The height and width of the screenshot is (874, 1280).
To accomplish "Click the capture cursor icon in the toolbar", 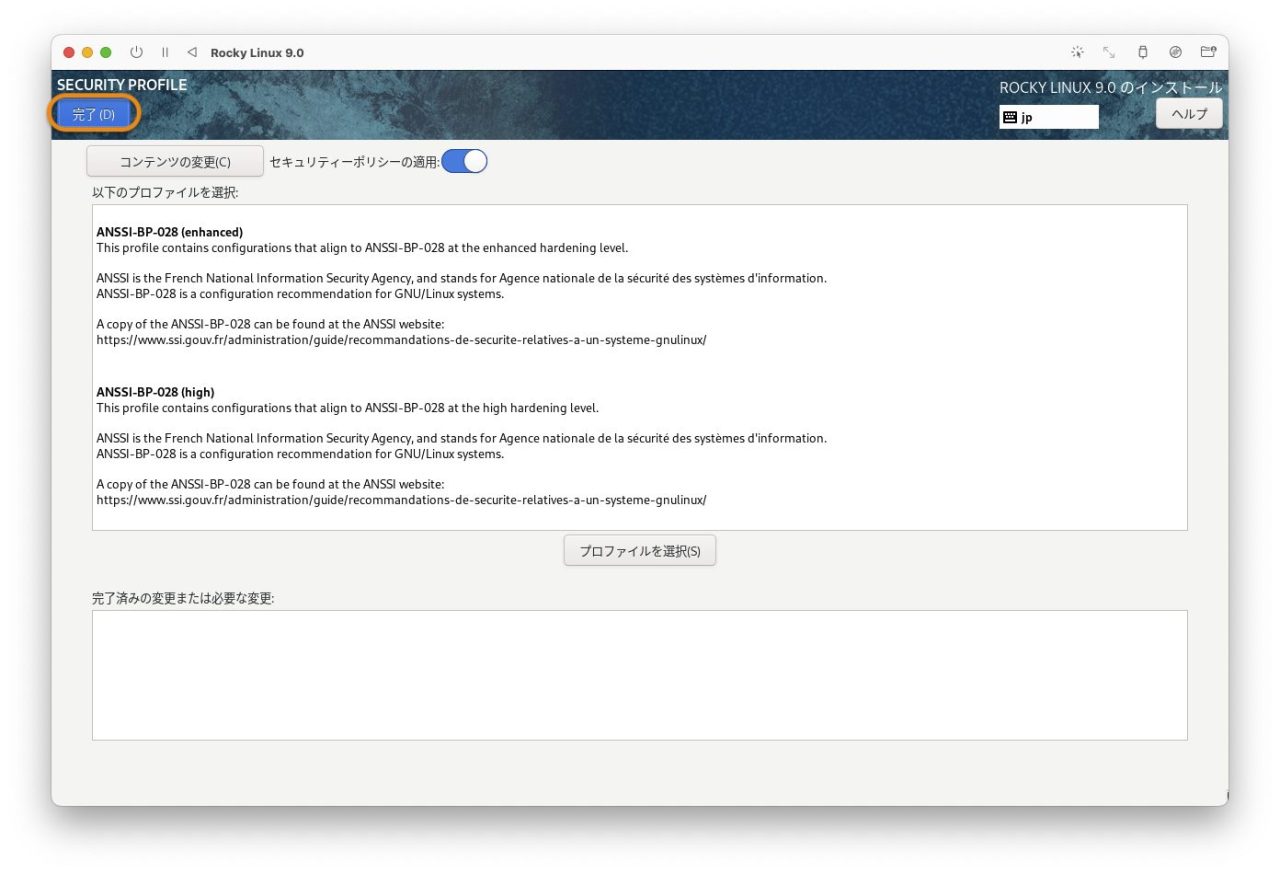I will (1077, 51).
